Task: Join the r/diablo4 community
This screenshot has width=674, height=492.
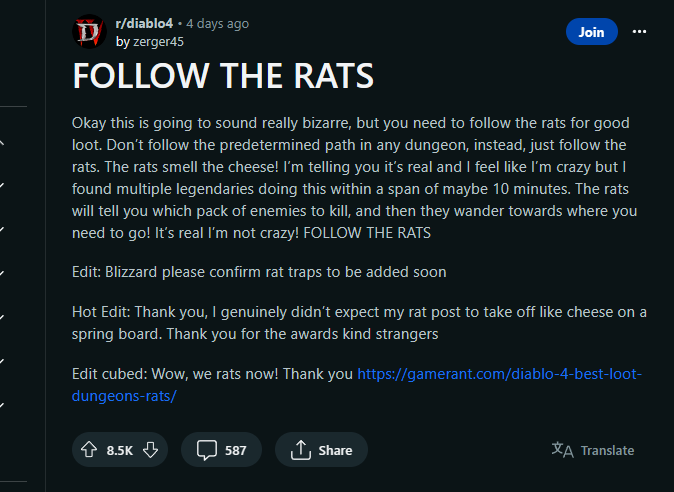Action: pos(591,31)
